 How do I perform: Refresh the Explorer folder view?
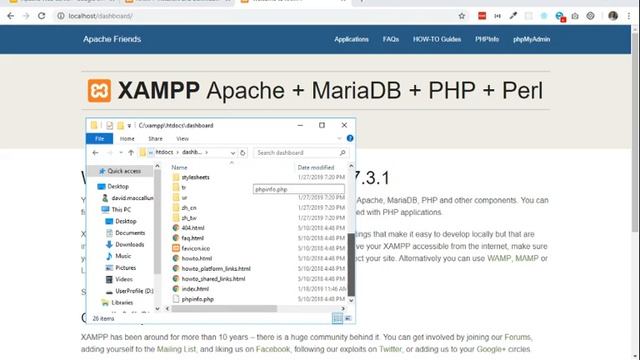click(242, 153)
